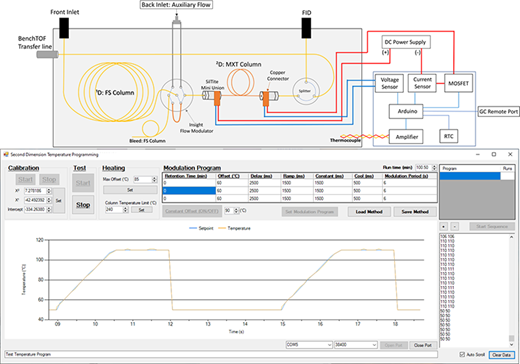Click the Temperature legend entry

click(234, 228)
